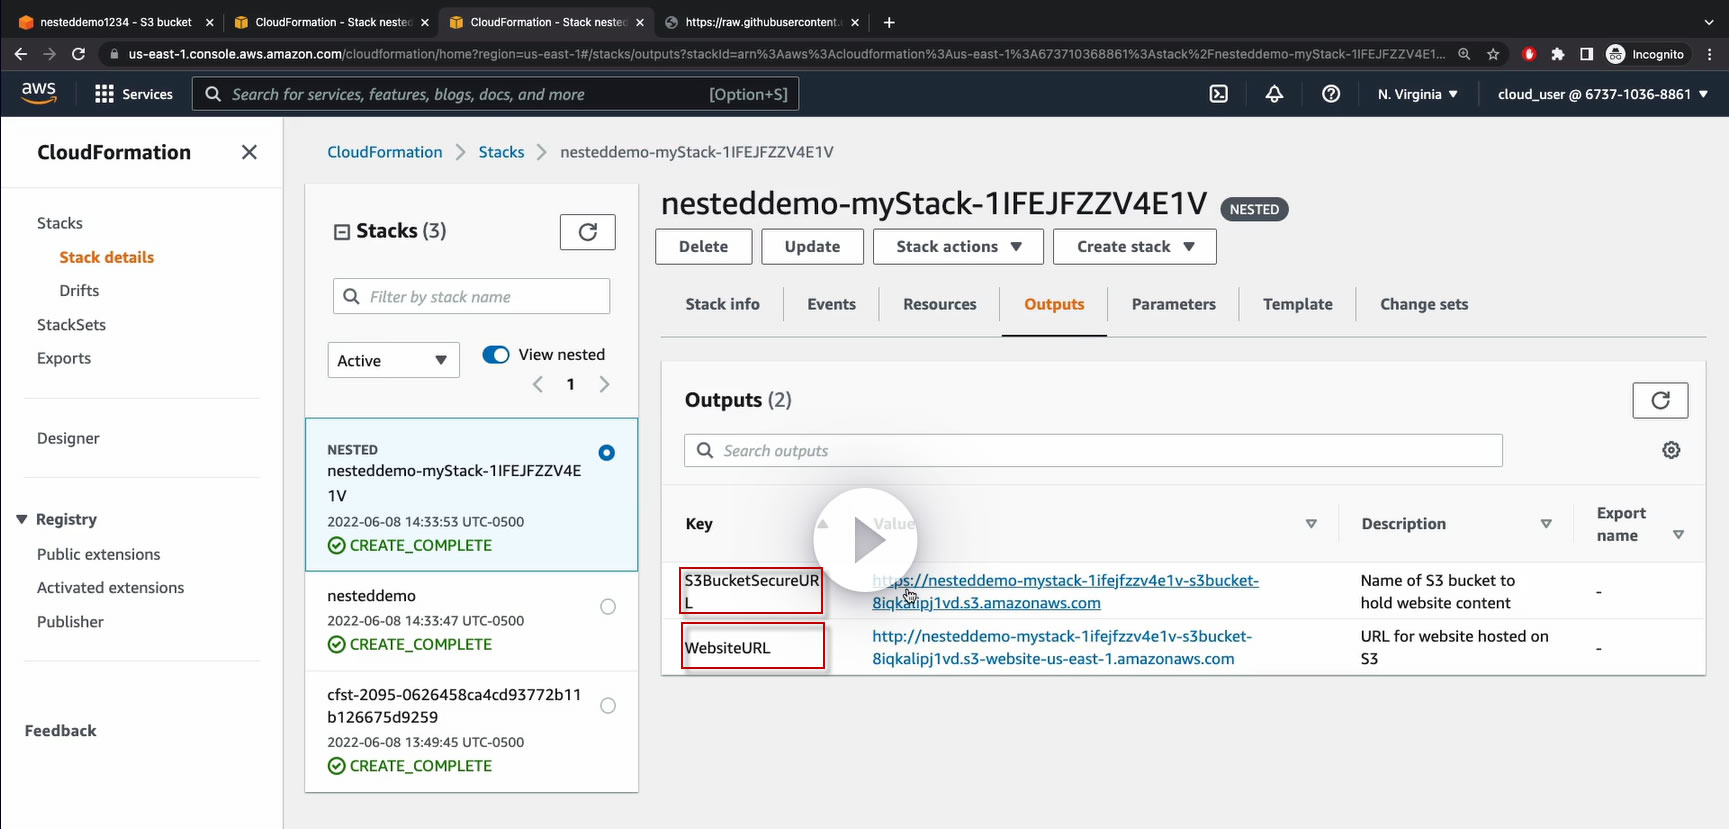
Task: Switch to the nesteddemo1234 S3 bucket tab
Action: (115, 22)
